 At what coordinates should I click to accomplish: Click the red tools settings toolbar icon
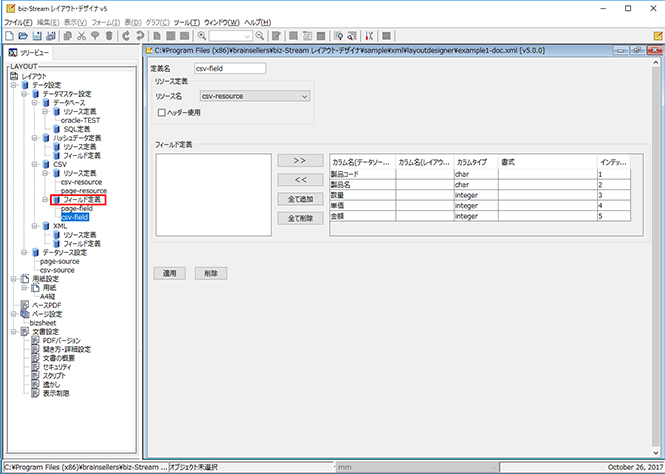coord(369,36)
